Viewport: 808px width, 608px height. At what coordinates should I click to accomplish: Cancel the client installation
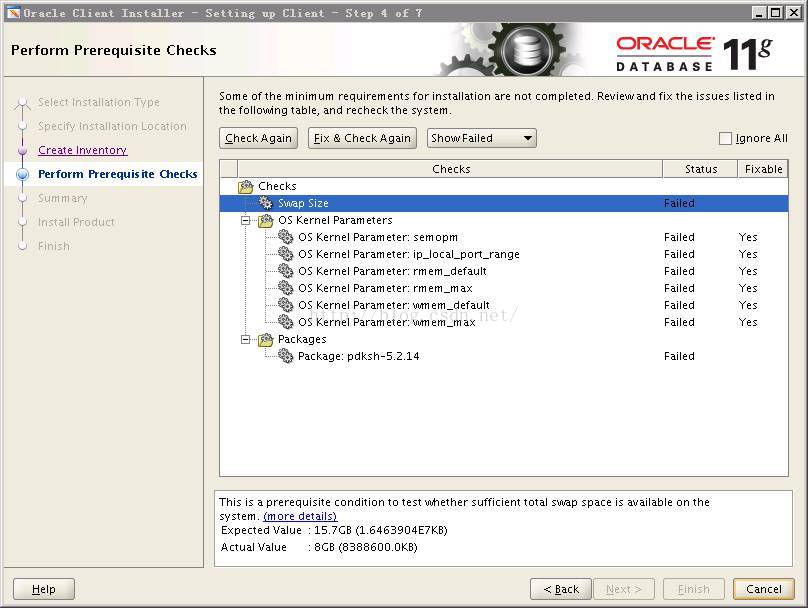764,589
